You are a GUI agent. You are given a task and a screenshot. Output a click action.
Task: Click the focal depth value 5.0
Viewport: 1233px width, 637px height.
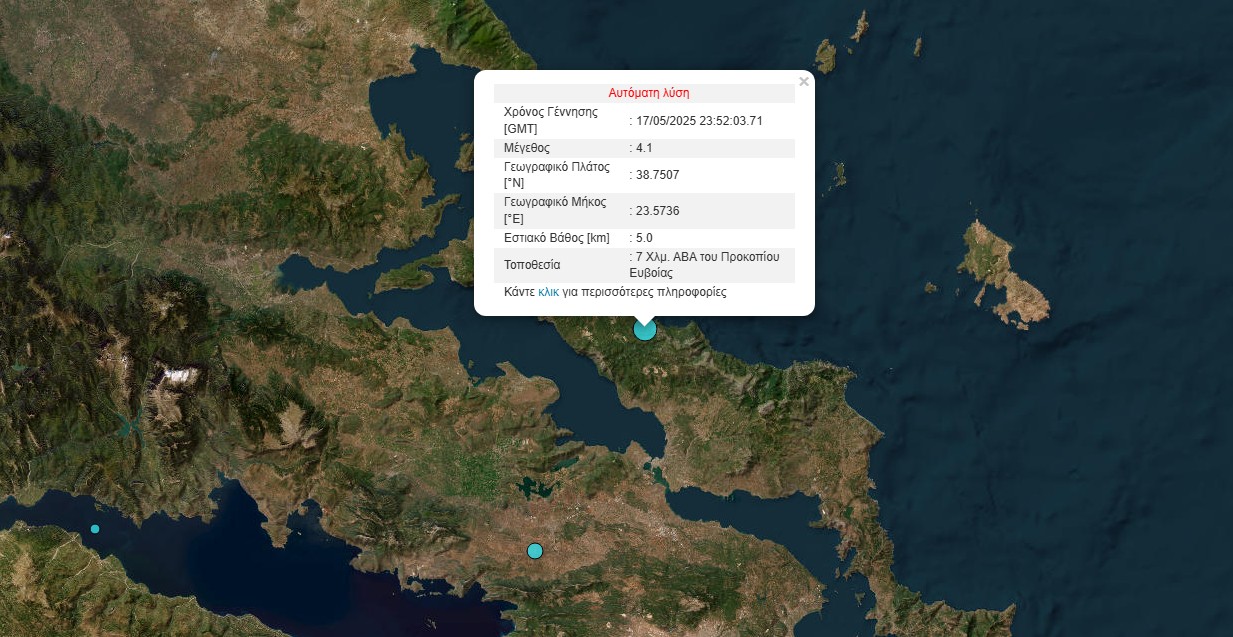[644, 238]
